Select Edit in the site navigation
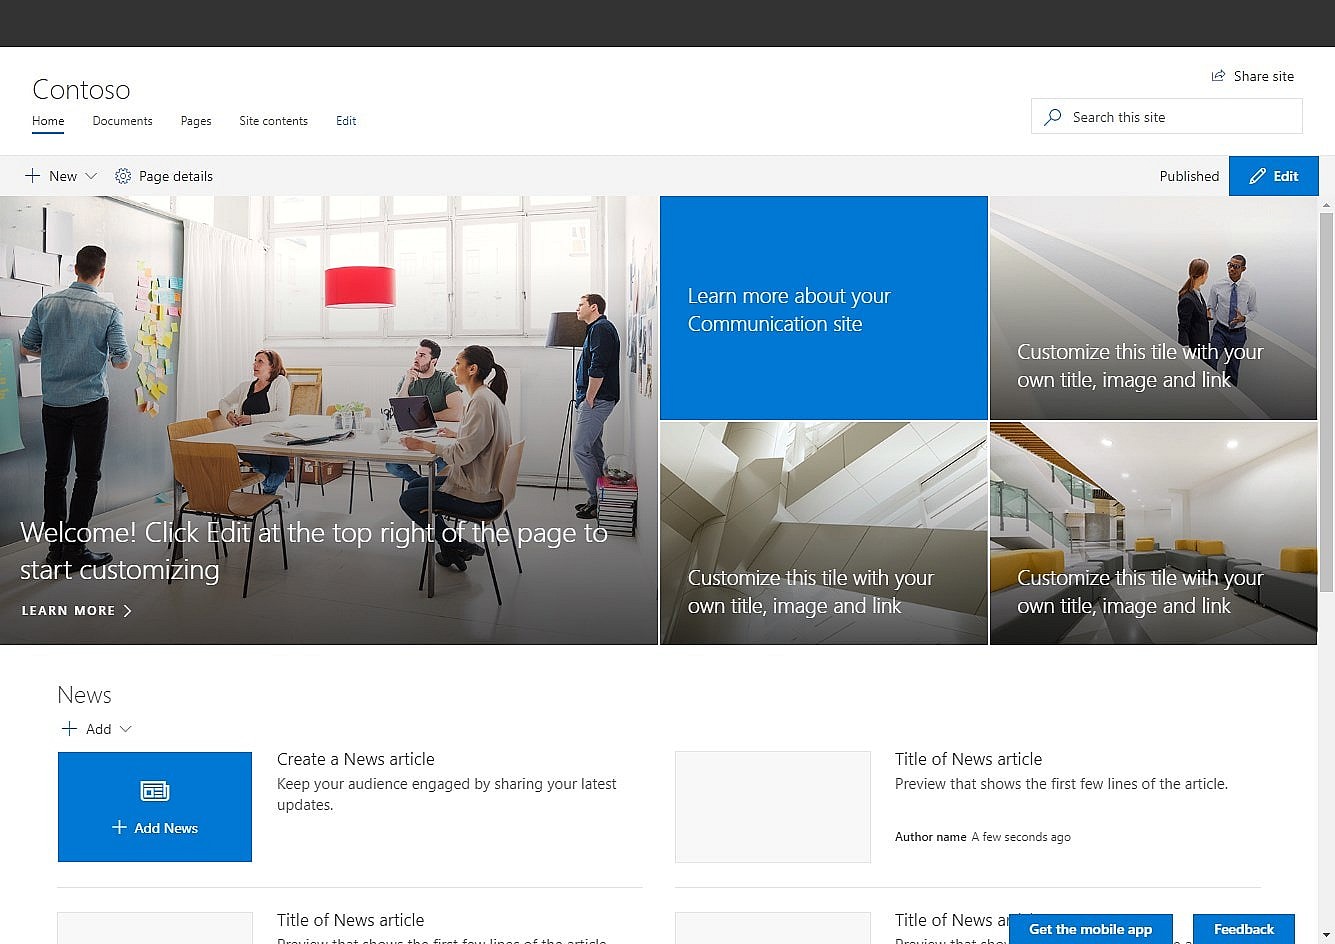Image resolution: width=1335 pixels, height=944 pixels. pos(346,121)
